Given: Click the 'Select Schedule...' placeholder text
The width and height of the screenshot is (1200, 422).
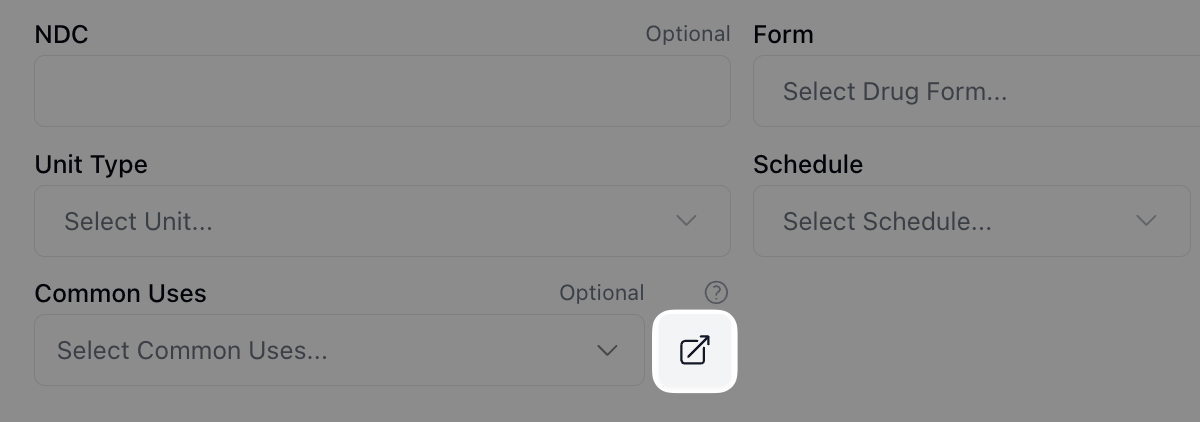Looking at the screenshot, I should [x=887, y=221].
